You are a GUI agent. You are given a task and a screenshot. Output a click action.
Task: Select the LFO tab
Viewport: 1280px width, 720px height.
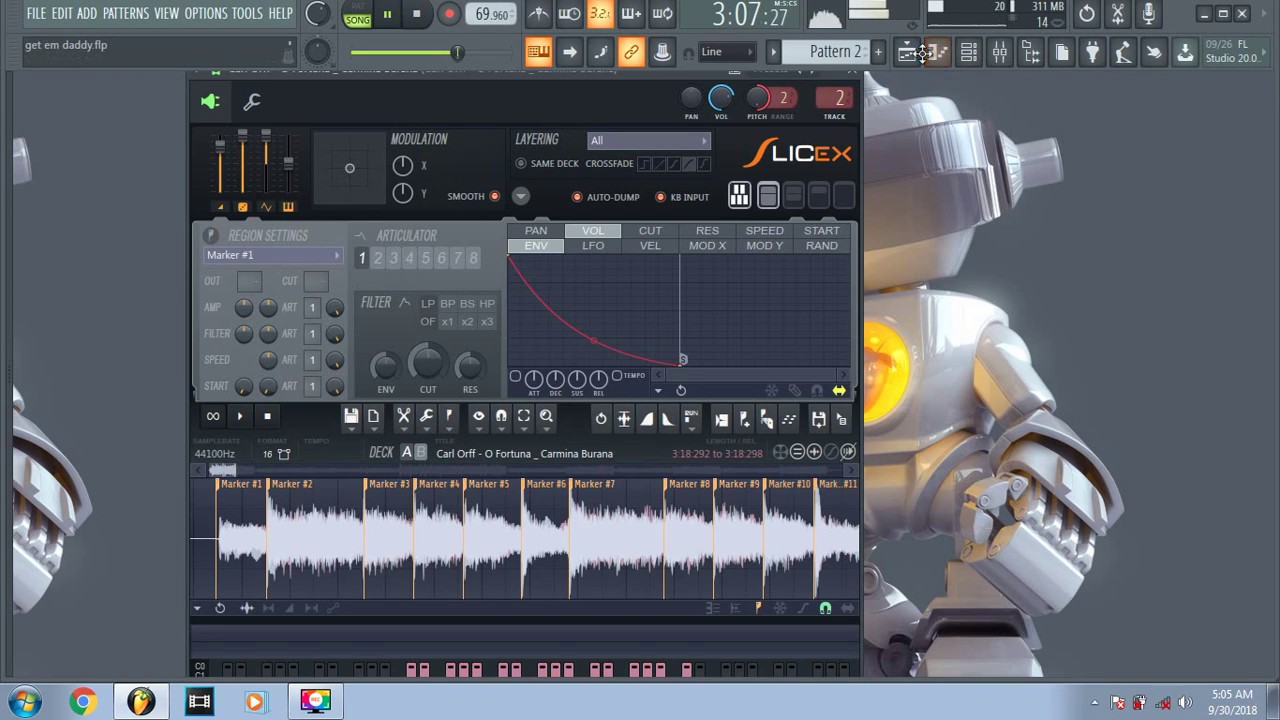[x=593, y=246]
